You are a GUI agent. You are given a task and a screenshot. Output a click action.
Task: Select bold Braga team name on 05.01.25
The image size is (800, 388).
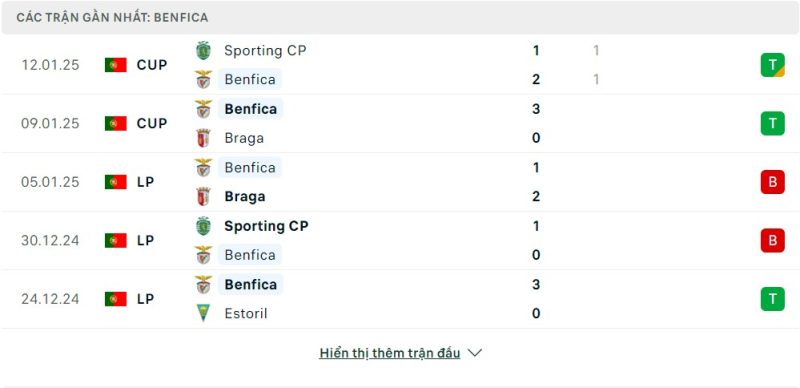coord(245,197)
